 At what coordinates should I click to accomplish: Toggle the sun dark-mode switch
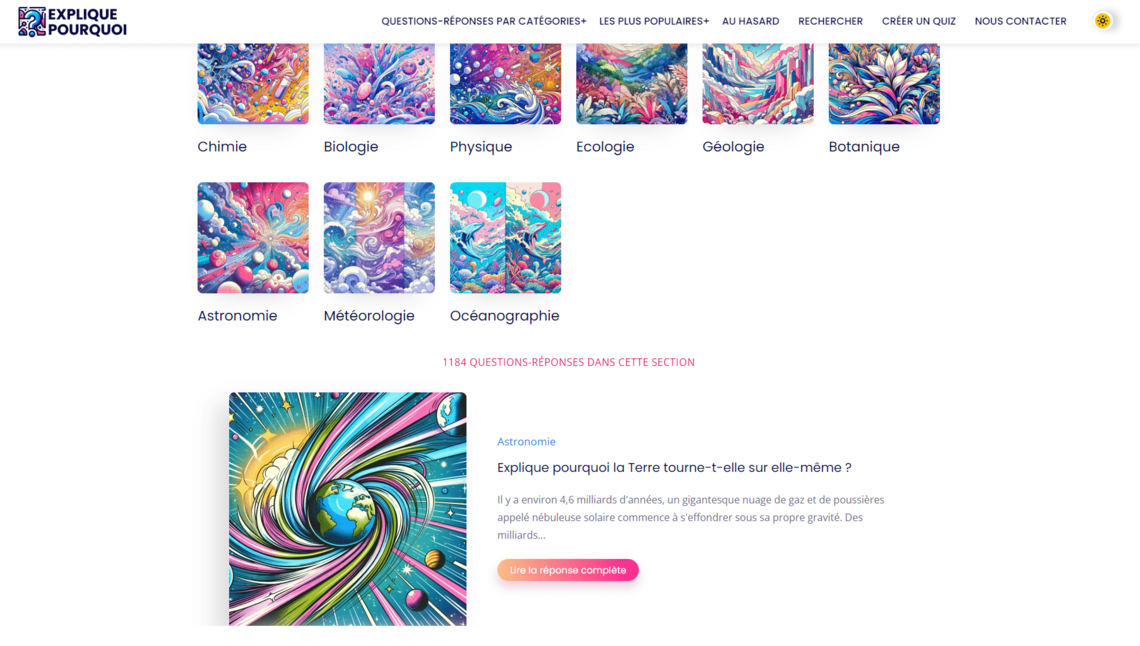pyautogui.click(x=1102, y=21)
